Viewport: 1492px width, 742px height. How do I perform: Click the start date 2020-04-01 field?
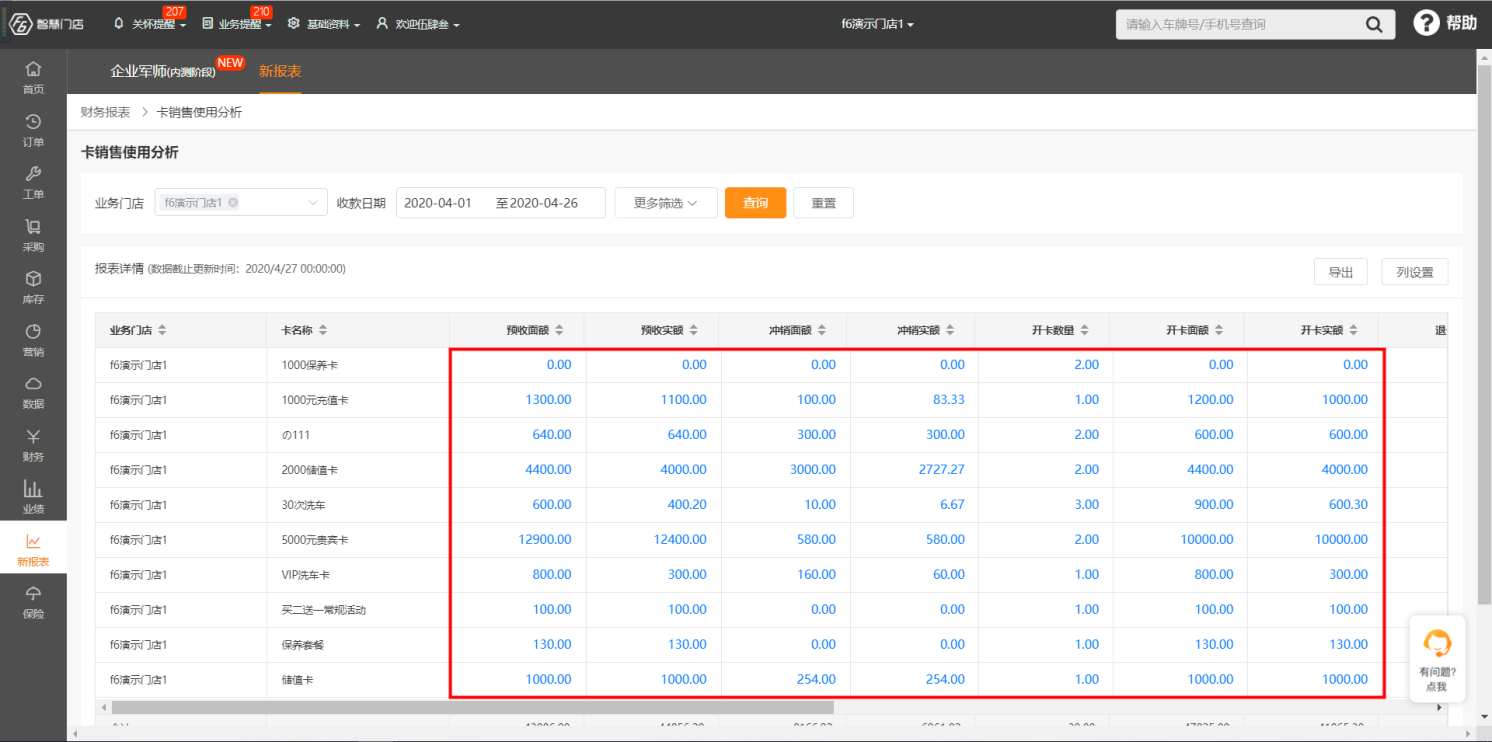coord(438,203)
